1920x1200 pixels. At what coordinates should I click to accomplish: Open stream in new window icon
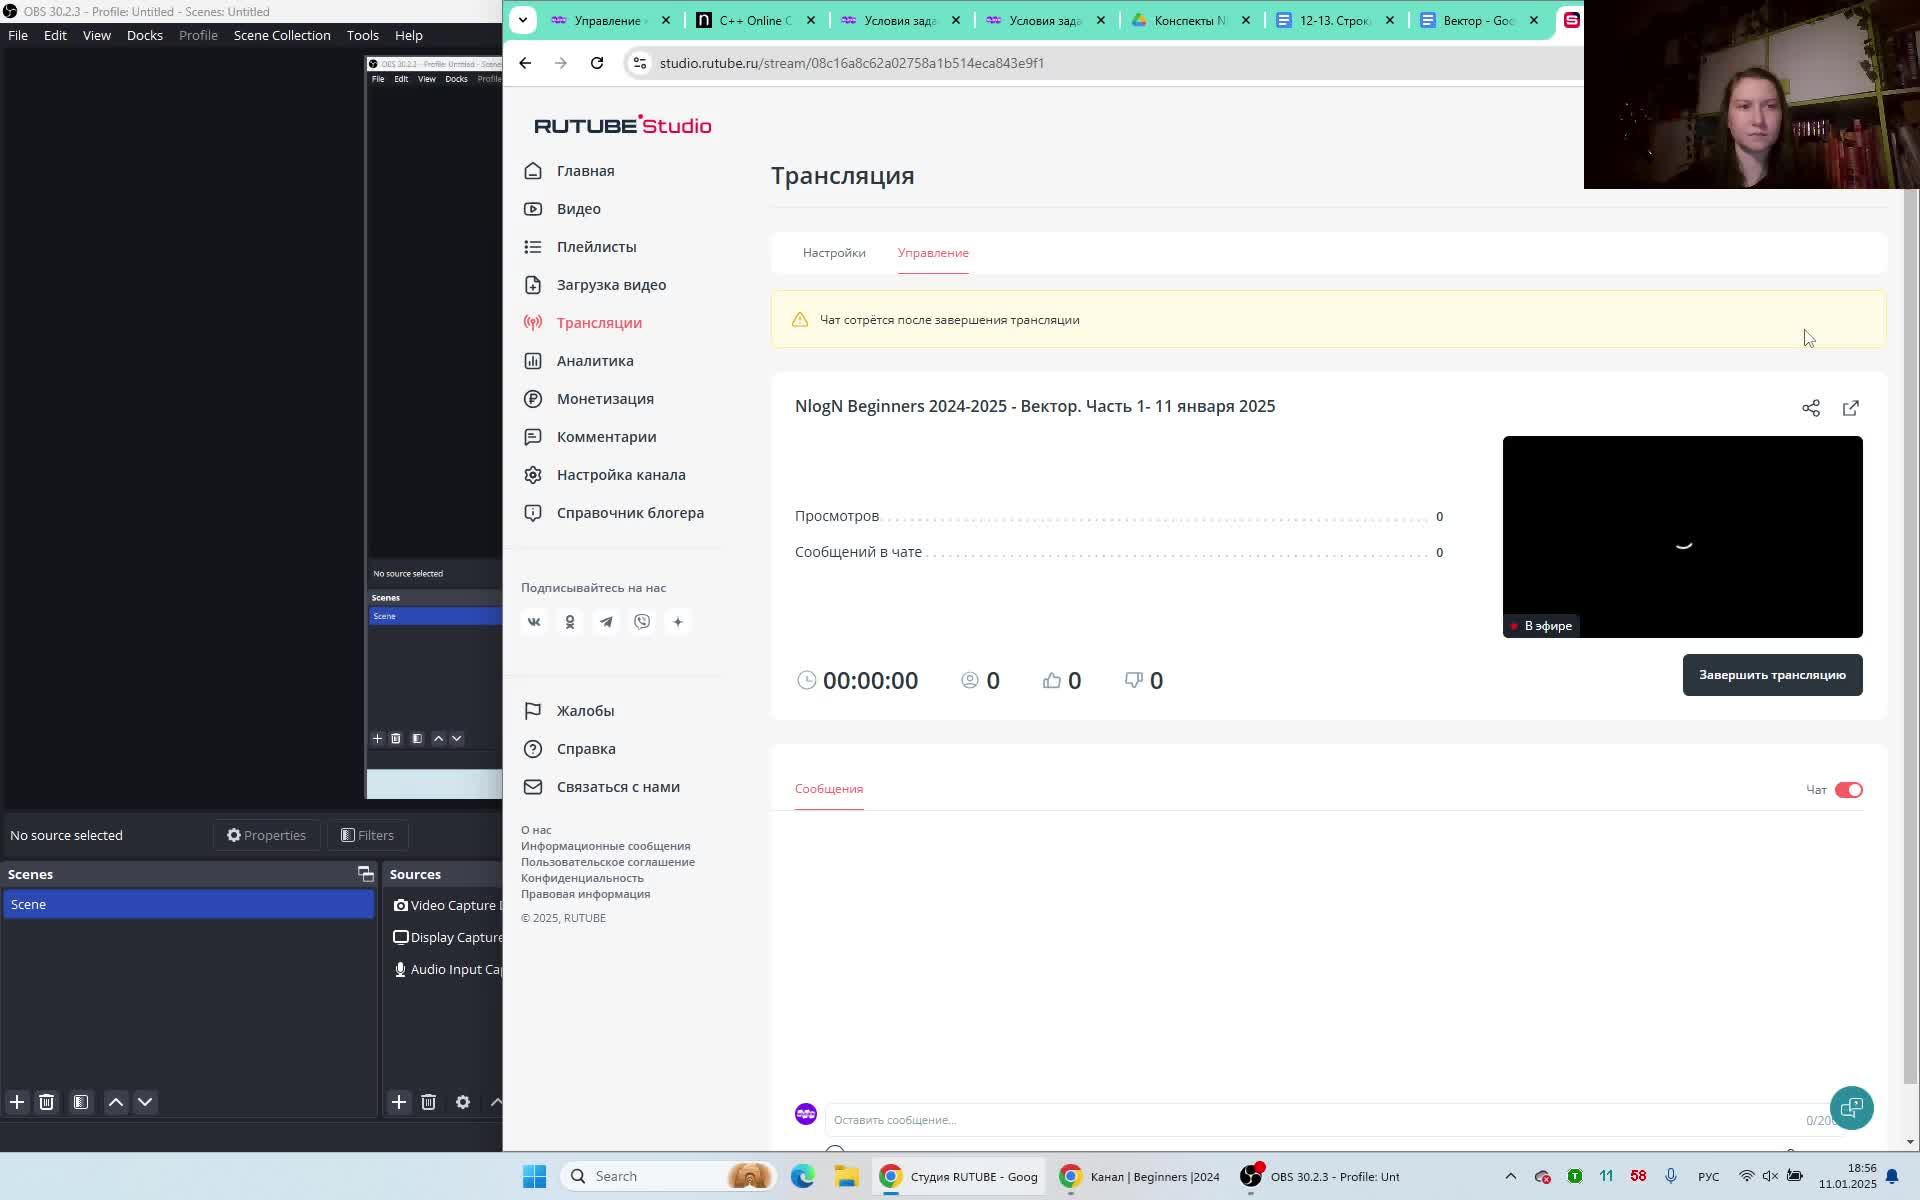[x=1851, y=408]
